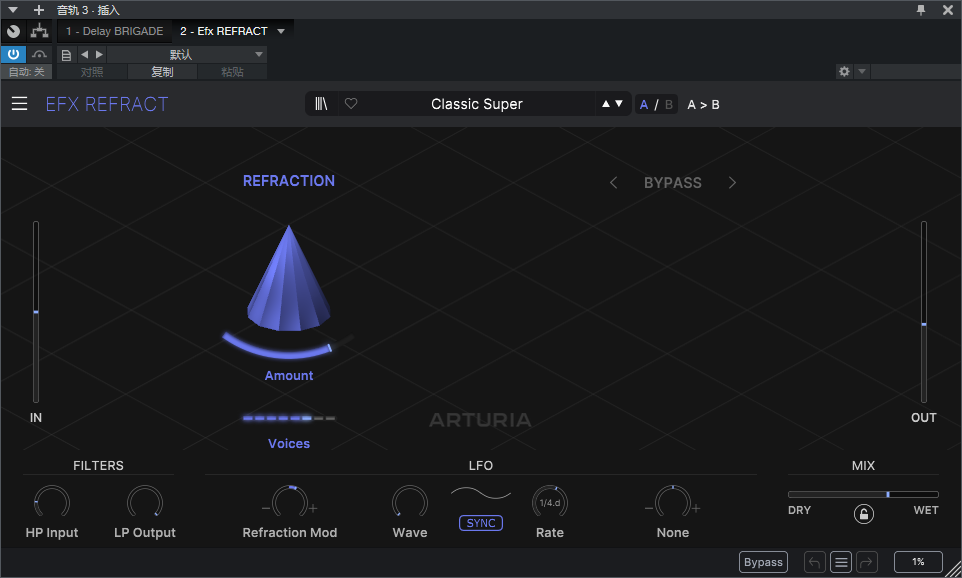Load the previous host preset arrow
The height and width of the screenshot is (578, 962).
[85, 55]
